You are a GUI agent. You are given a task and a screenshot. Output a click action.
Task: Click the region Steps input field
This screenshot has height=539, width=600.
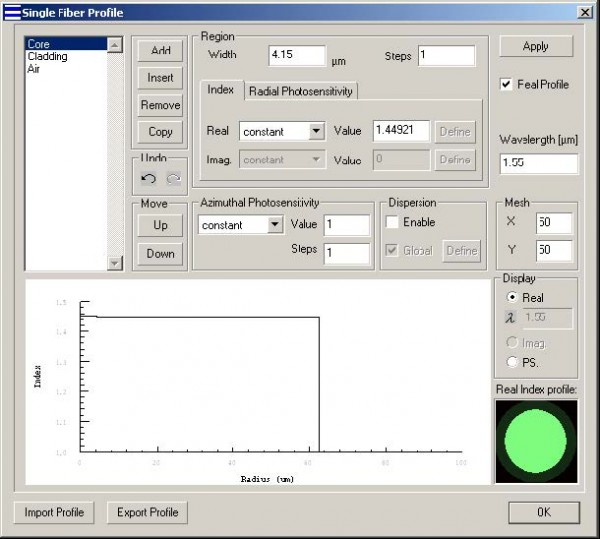pos(447,55)
